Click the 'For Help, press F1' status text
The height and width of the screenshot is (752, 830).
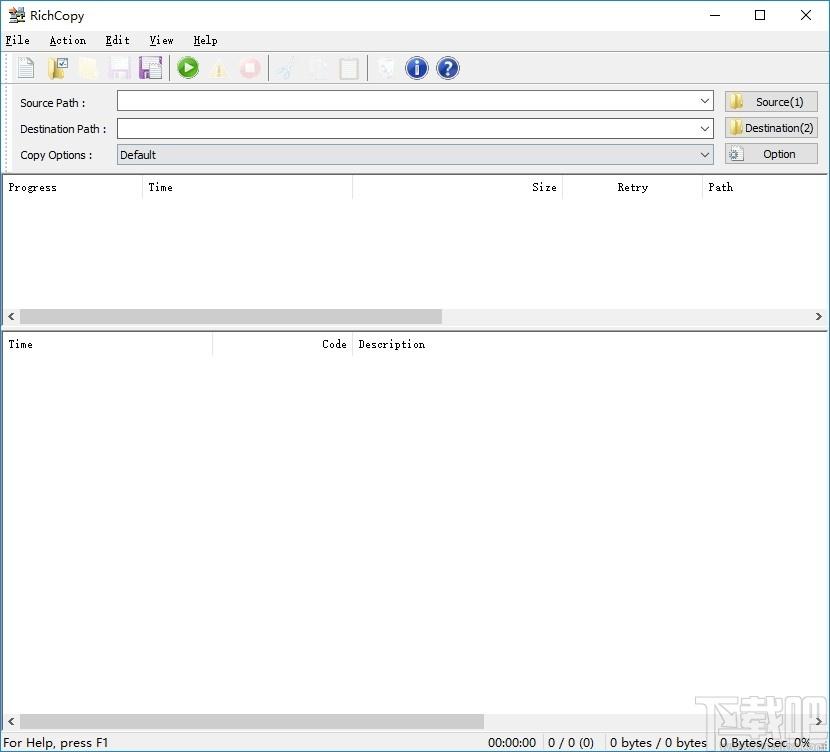(56, 743)
